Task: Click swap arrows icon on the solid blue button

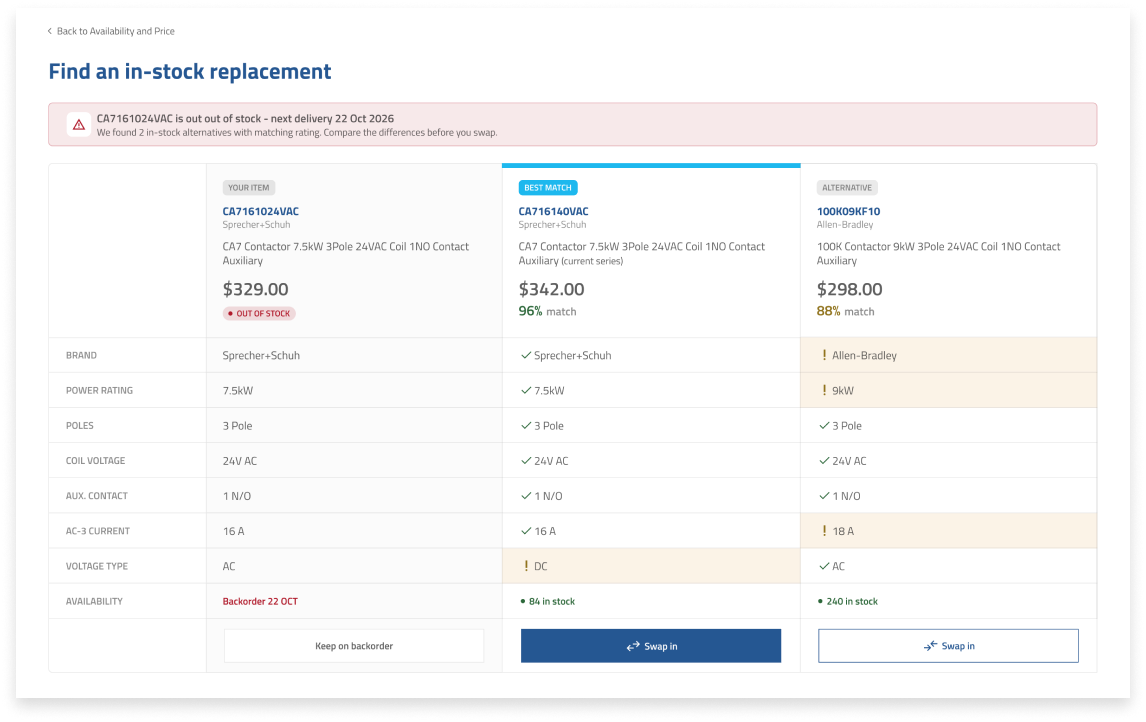Action: click(633, 647)
